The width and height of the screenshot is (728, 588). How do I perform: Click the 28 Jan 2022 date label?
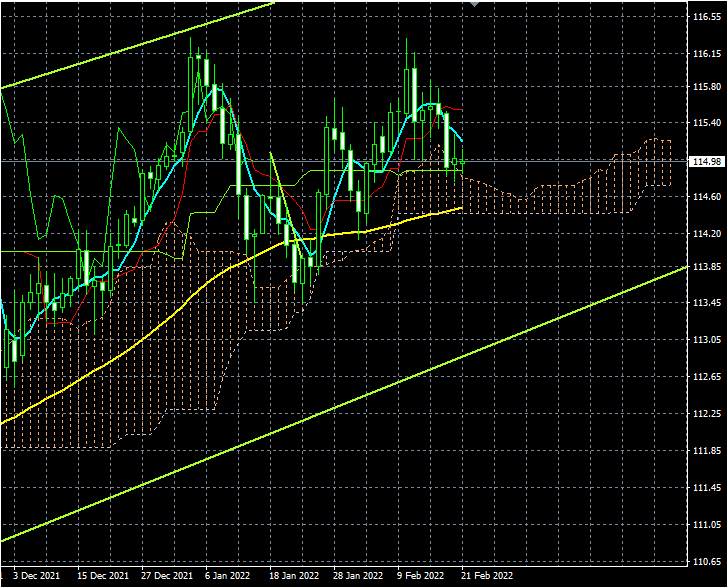coord(358,576)
